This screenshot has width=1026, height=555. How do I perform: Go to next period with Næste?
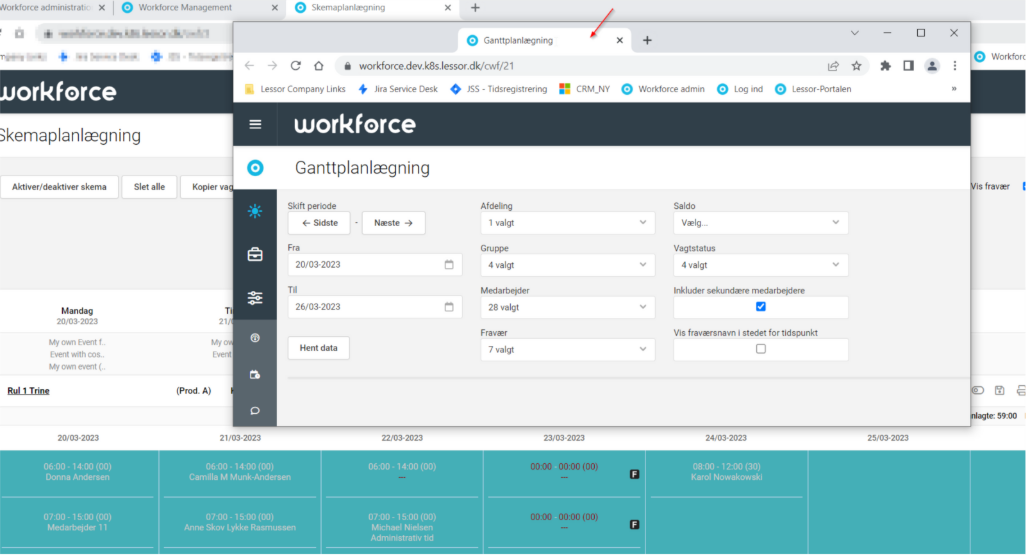393,223
